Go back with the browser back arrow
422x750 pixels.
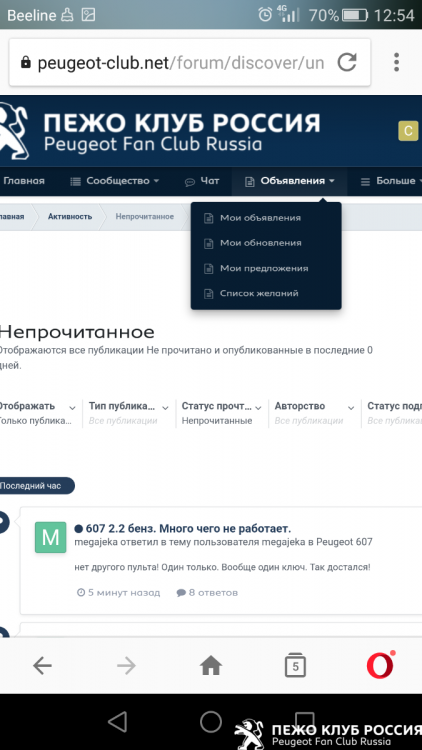(42, 665)
